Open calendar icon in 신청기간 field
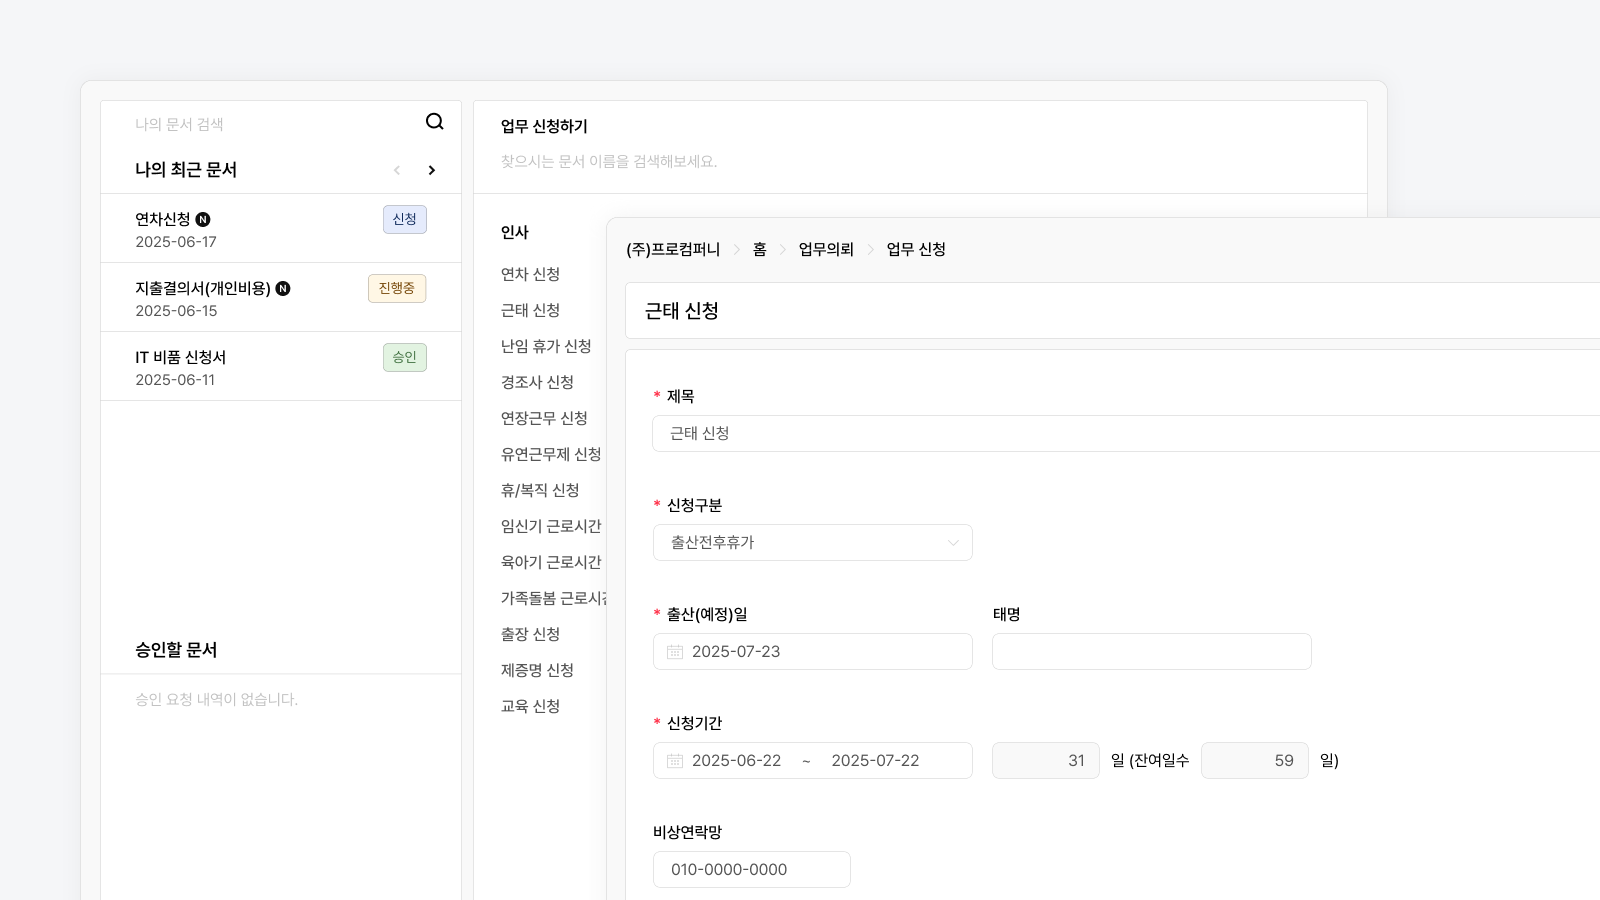The width and height of the screenshot is (1600, 900). pos(675,761)
